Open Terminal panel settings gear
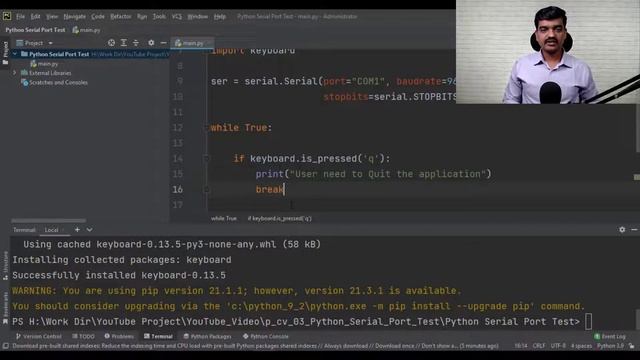640x360 pixels. (x=622, y=230)
